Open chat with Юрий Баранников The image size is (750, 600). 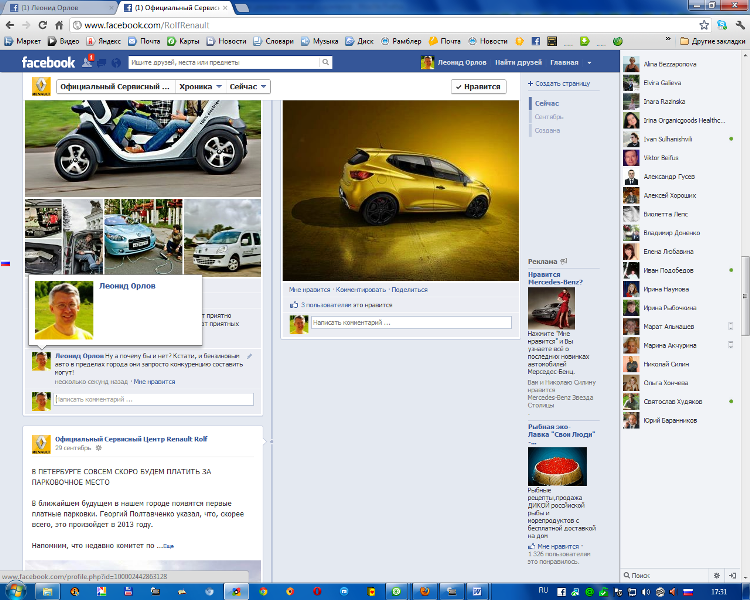point(678,420)
